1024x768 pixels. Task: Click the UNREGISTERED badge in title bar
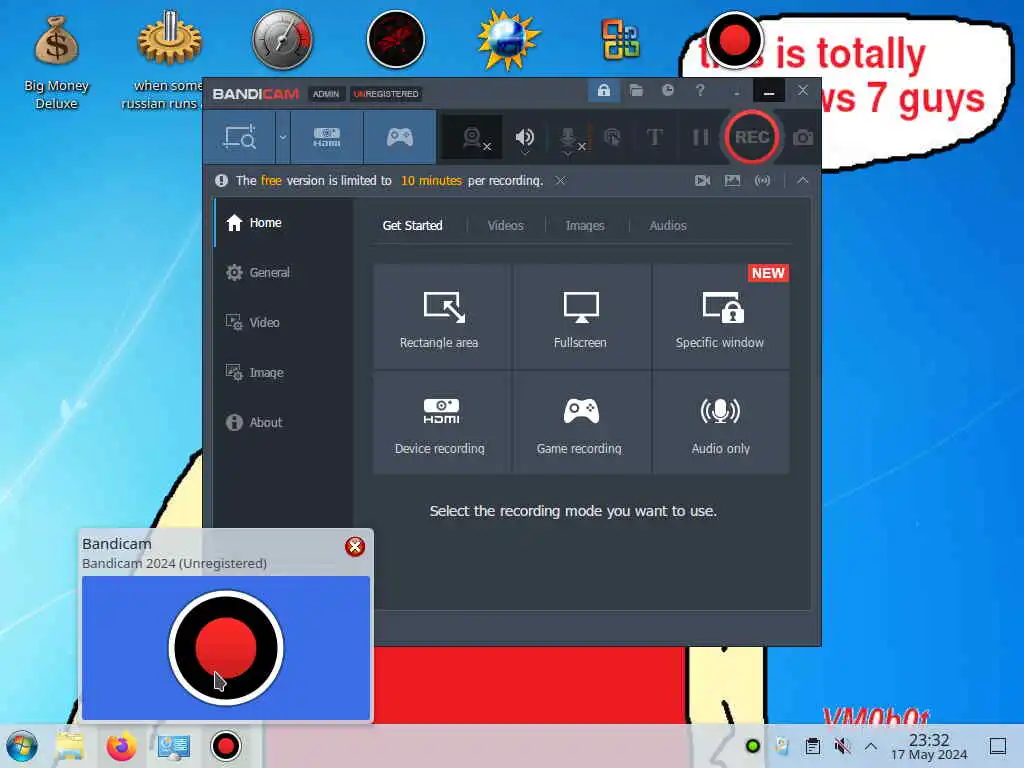[x=386, y=94]
